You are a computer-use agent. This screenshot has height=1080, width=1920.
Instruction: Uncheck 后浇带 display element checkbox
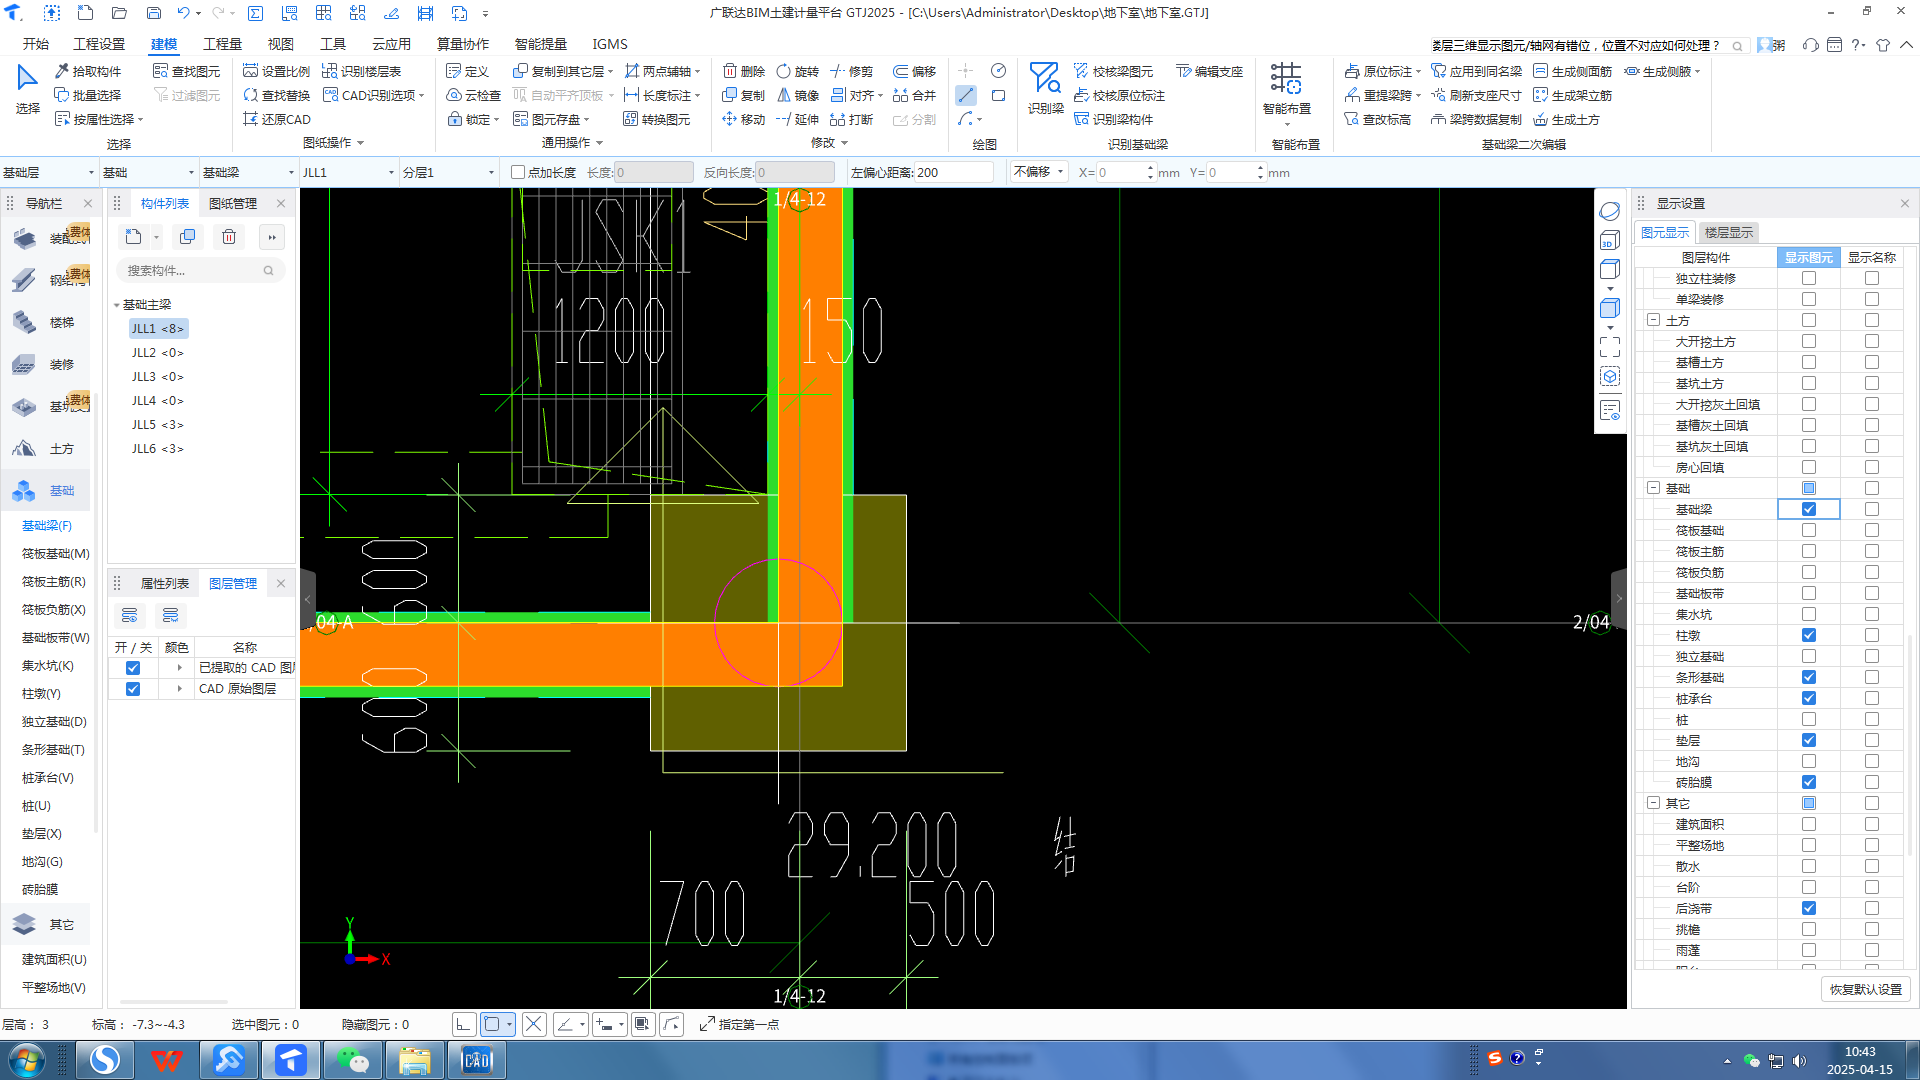tap(1809, 908)
